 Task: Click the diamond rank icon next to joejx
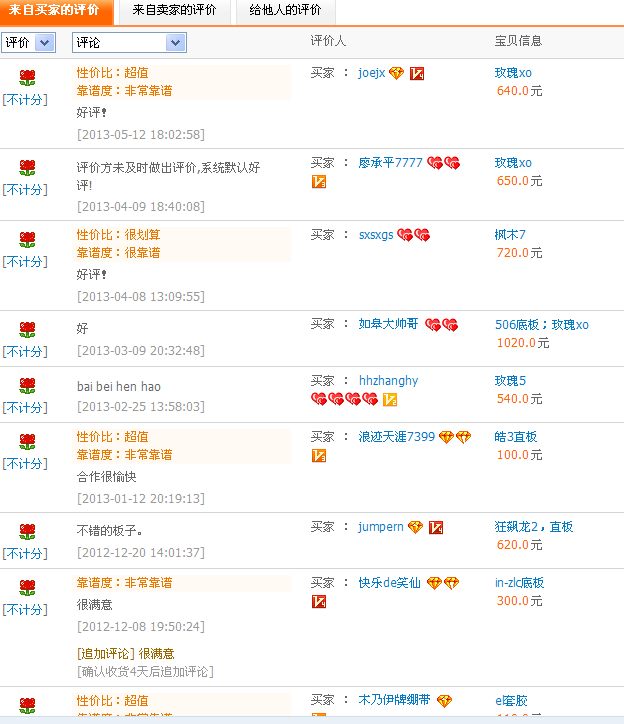click(396, 73)
